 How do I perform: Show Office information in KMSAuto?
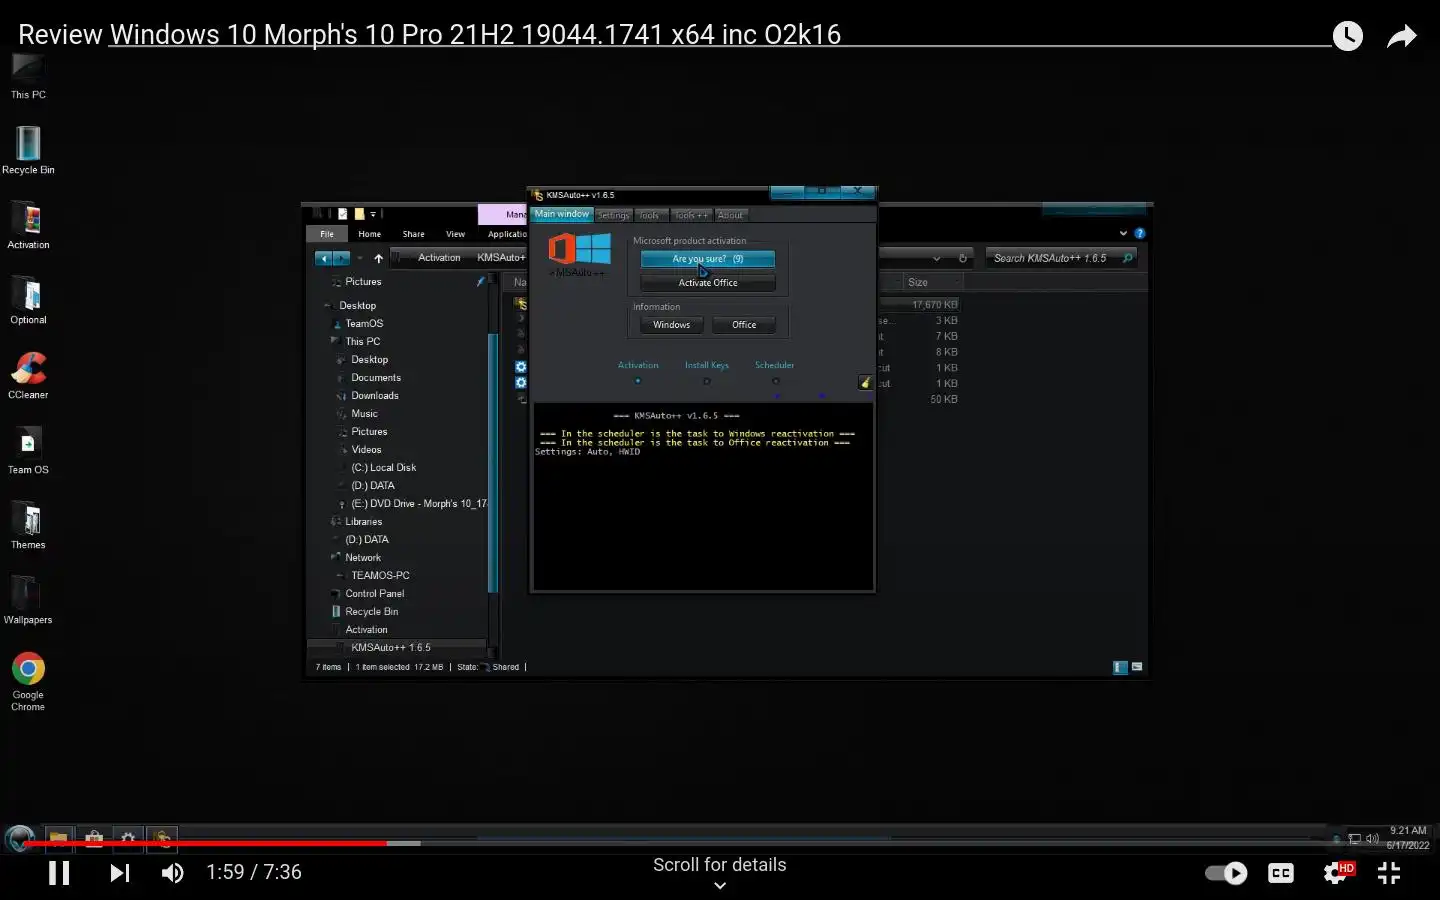[x=744, y=325]
